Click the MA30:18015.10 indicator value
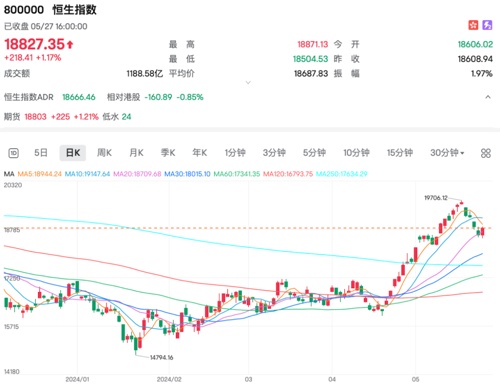This screenshot has width=500, height=388. click(x=187, y=174)
